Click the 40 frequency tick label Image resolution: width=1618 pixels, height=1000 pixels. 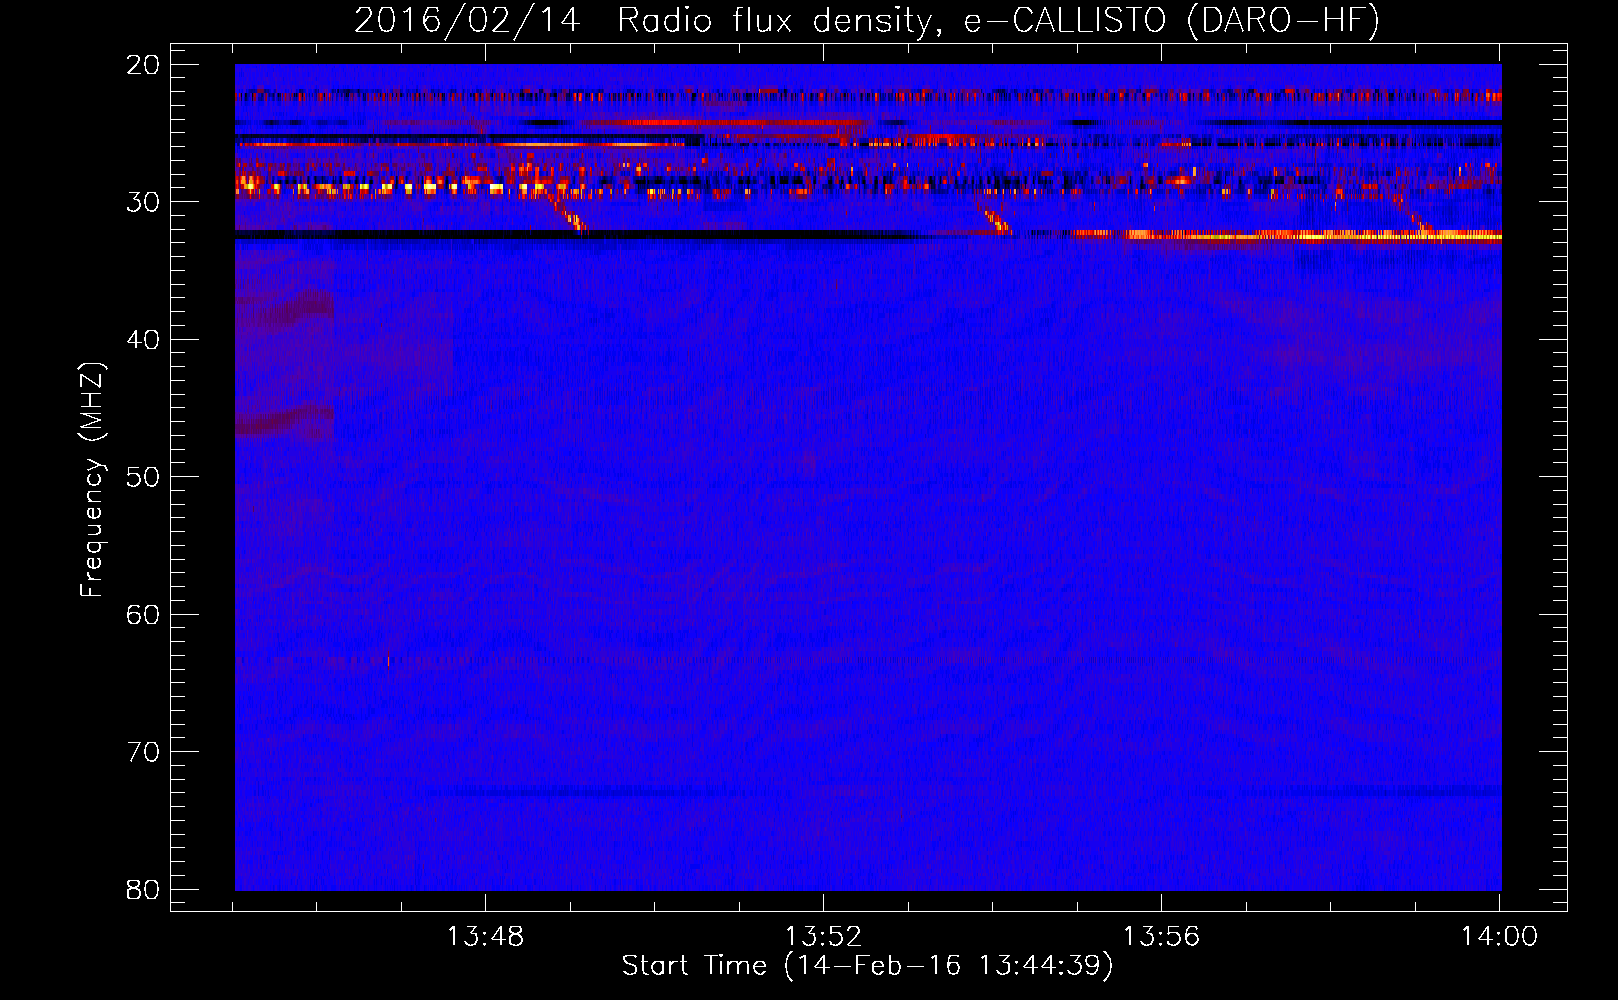point(144,340)
